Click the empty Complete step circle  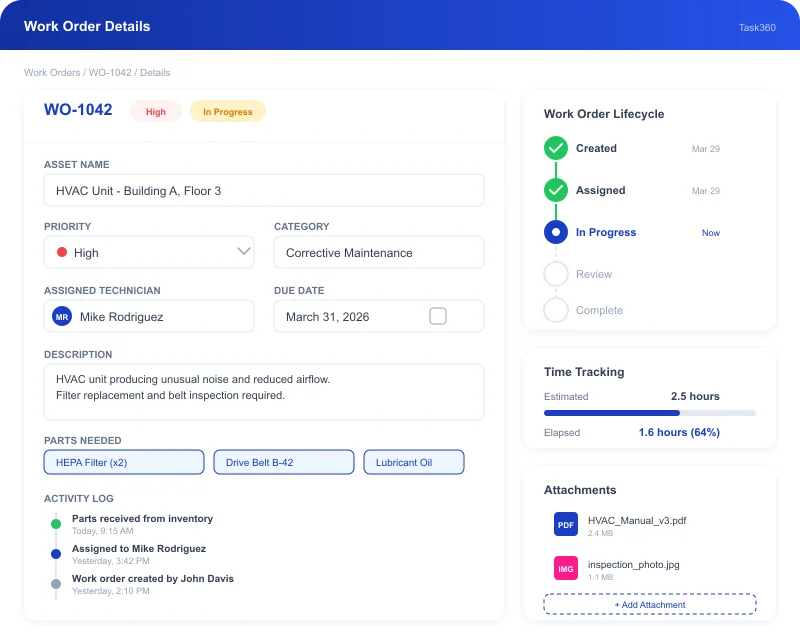point(556,310)
